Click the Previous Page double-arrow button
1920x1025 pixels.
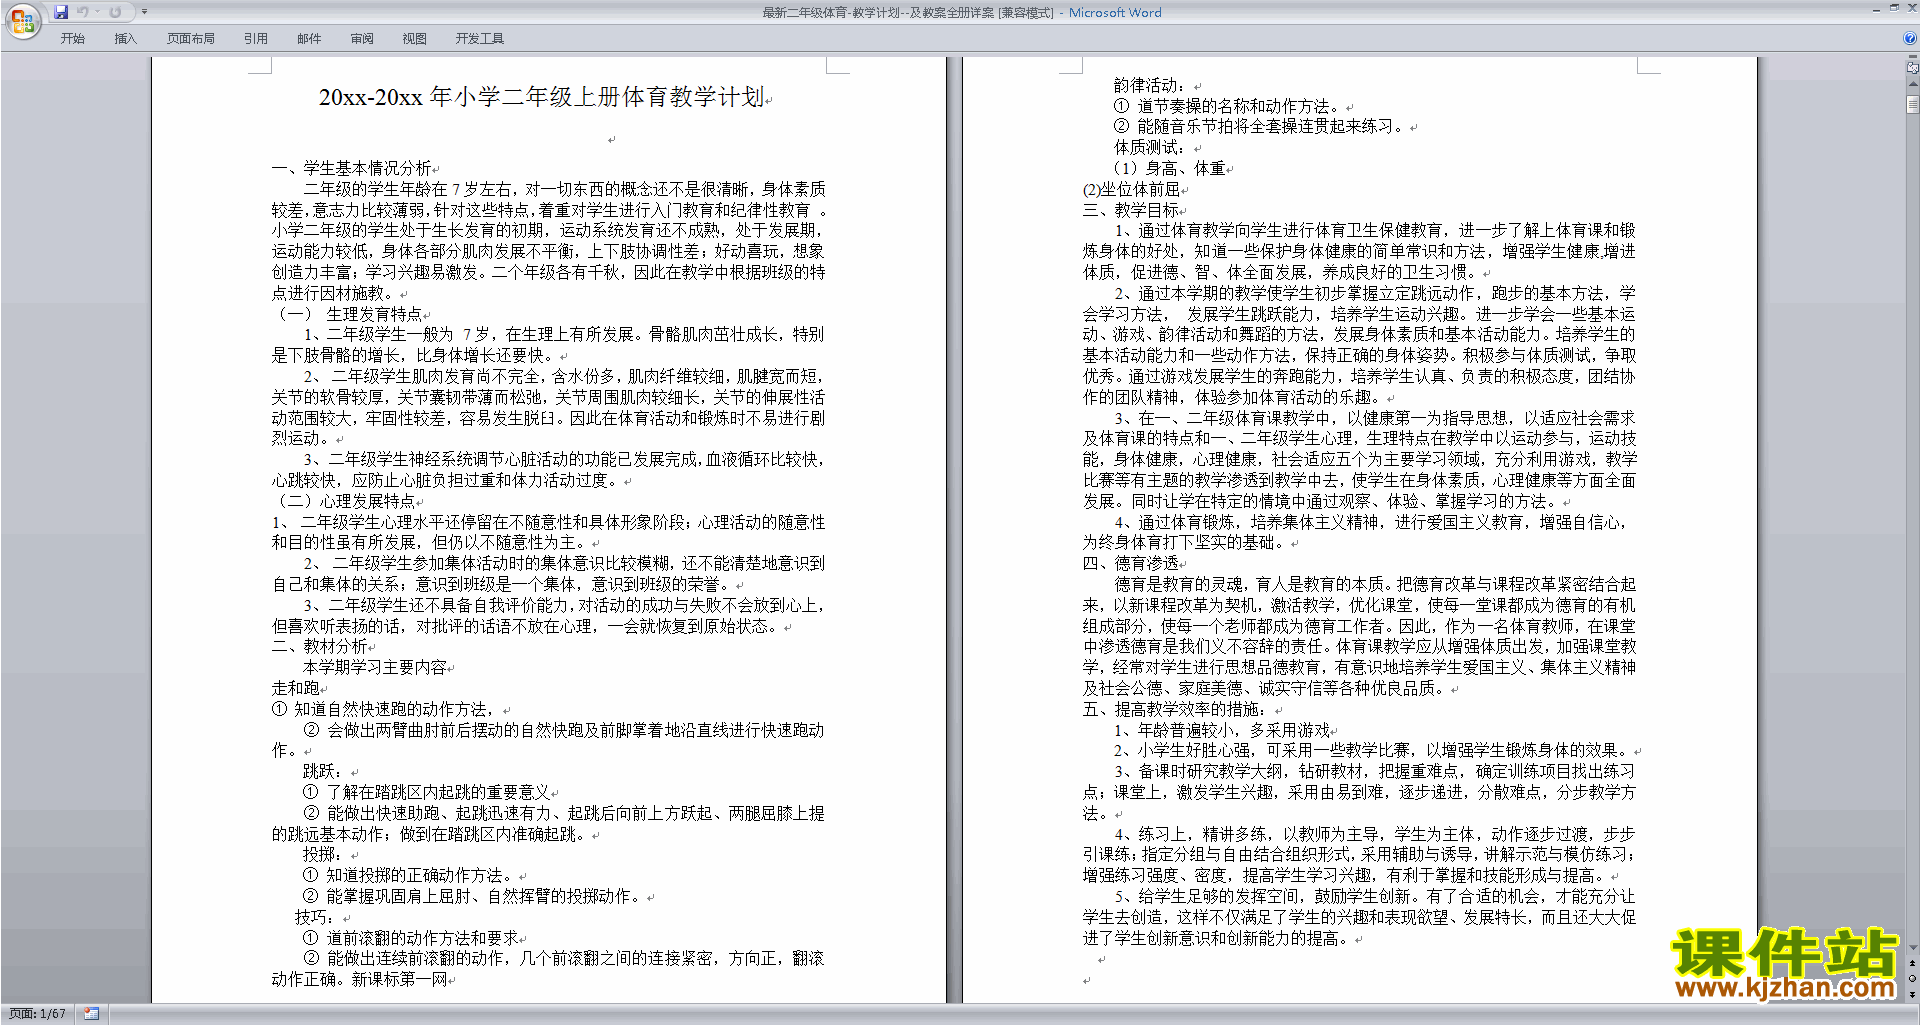point(1913,964)
